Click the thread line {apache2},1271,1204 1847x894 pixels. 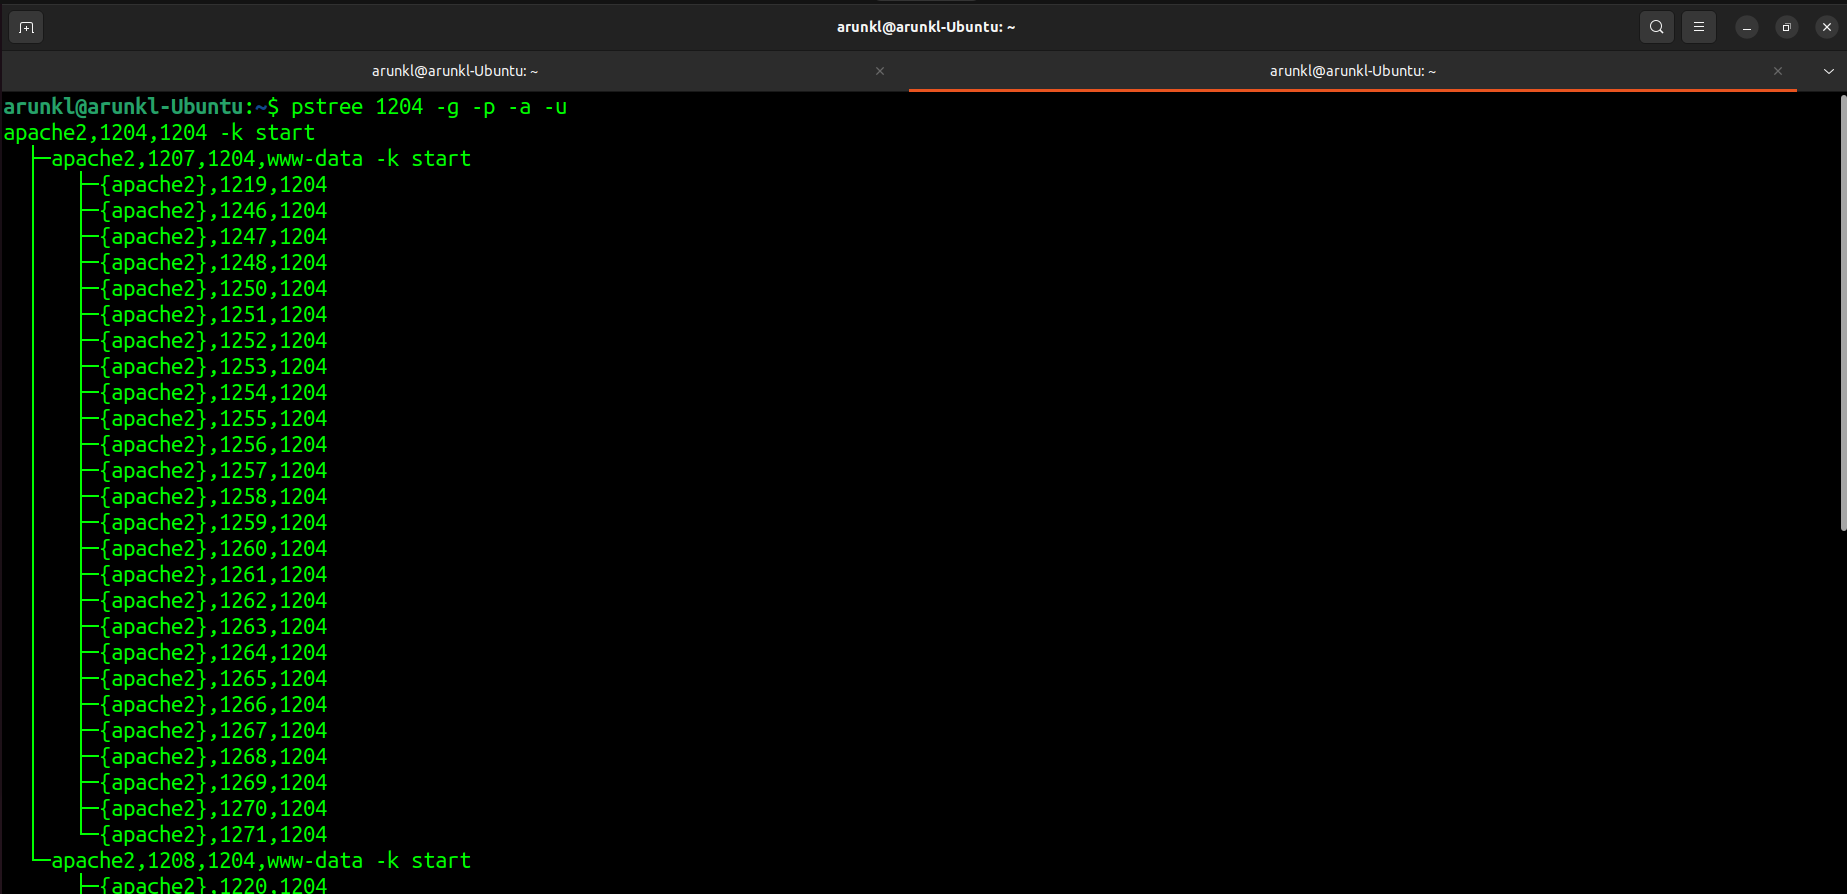coord(213,835)
